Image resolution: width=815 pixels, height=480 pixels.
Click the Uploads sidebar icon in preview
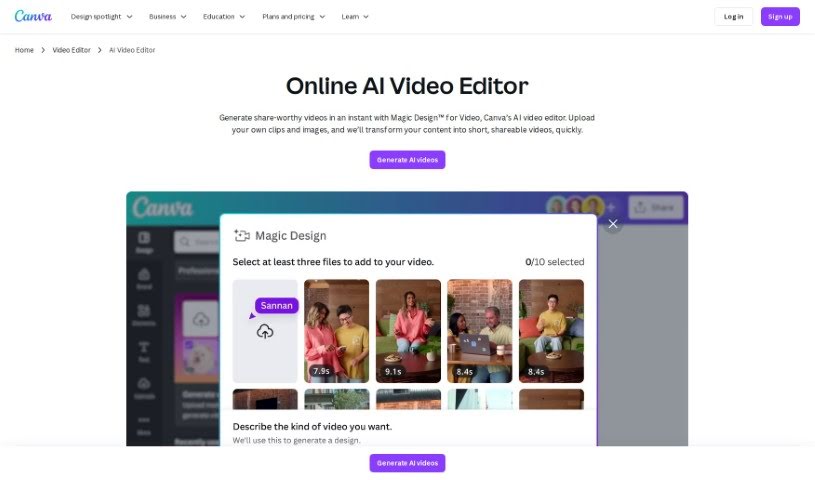(144, 388)
